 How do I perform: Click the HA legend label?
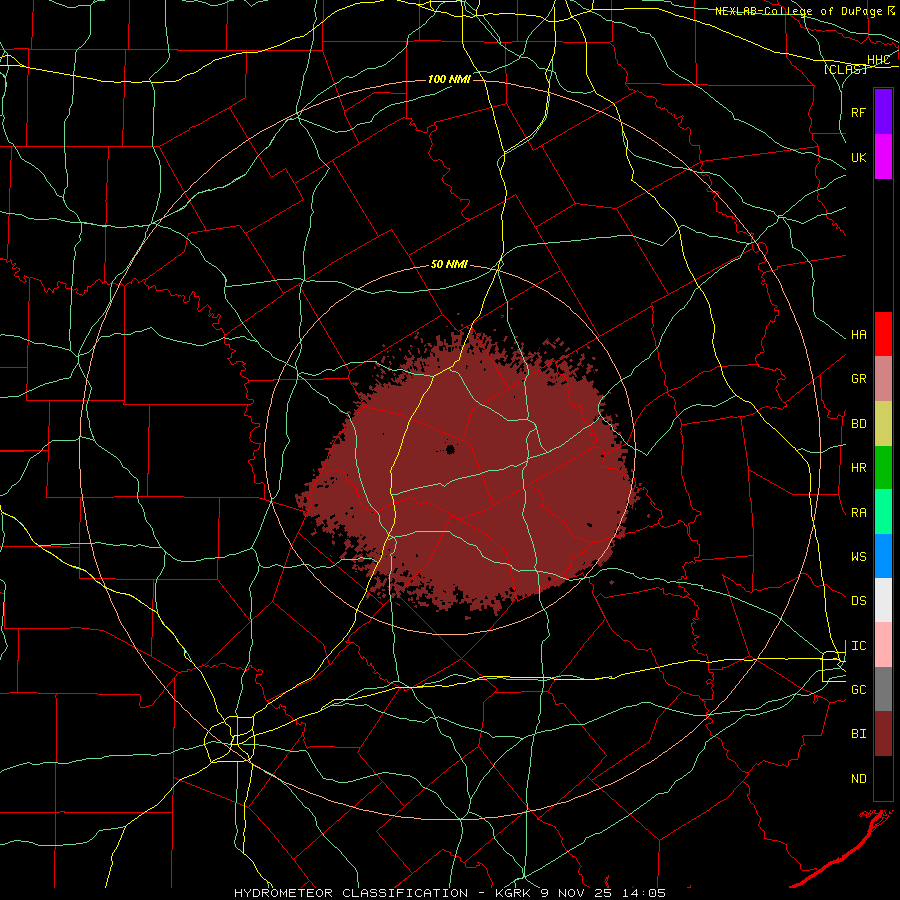tap(858, 334)
